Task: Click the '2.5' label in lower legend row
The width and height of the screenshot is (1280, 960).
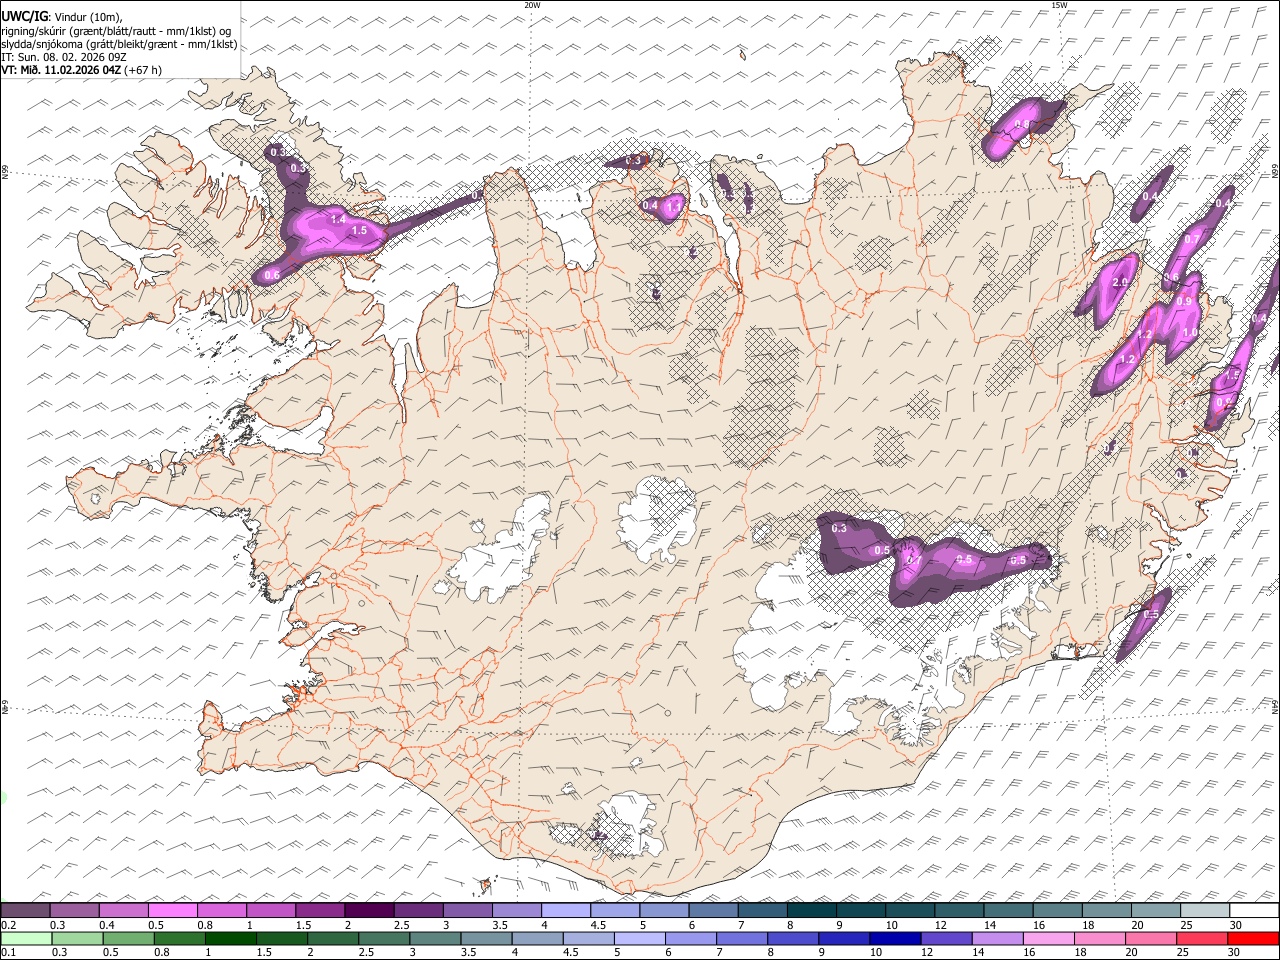Action: tap(366, 952)
